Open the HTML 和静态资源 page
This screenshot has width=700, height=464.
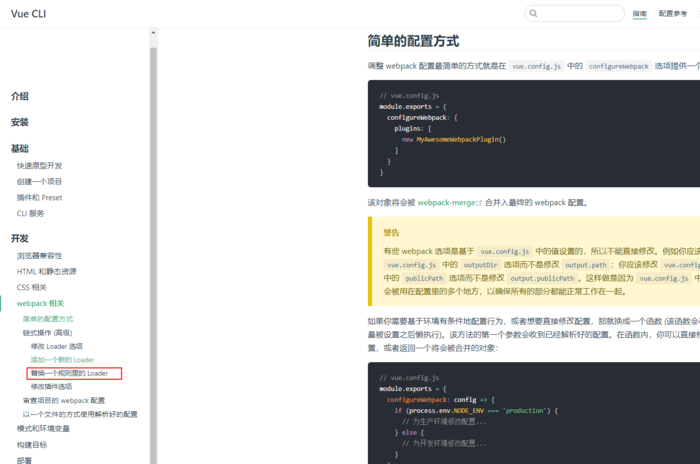(x=46, y=272)
